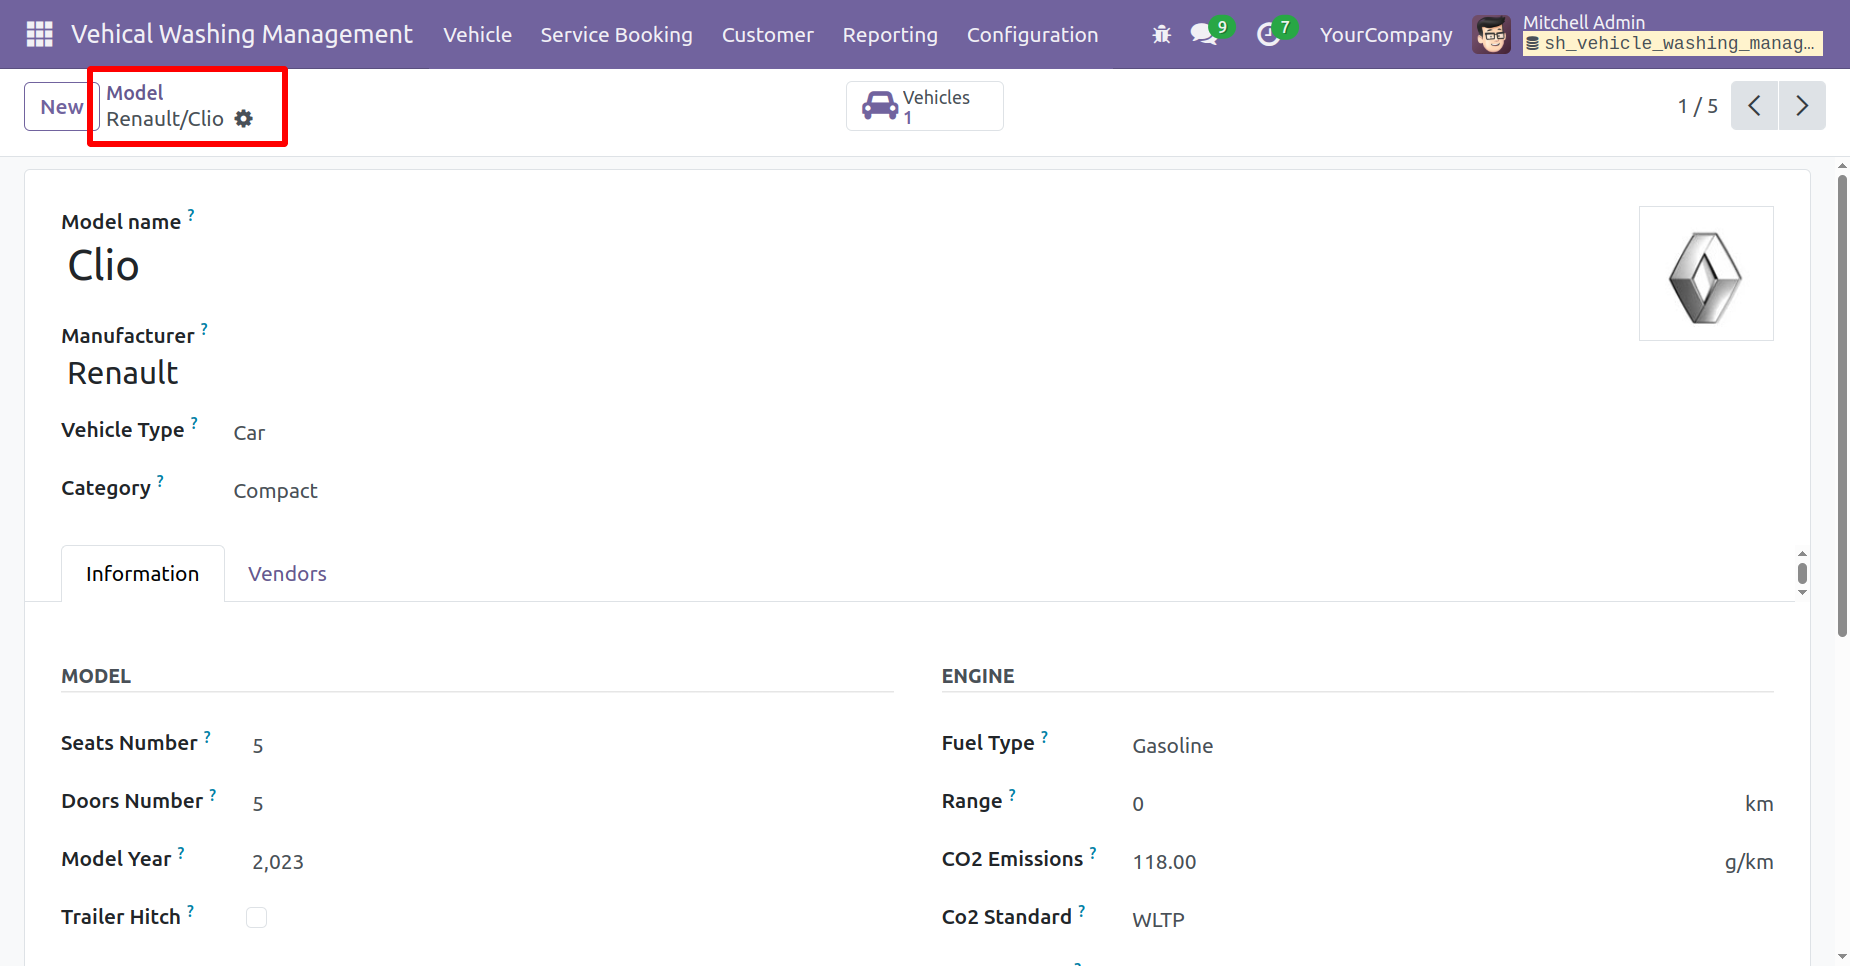Open the Manufacturer field showing Renault
1850x966 pixels.
coord(122,373)
